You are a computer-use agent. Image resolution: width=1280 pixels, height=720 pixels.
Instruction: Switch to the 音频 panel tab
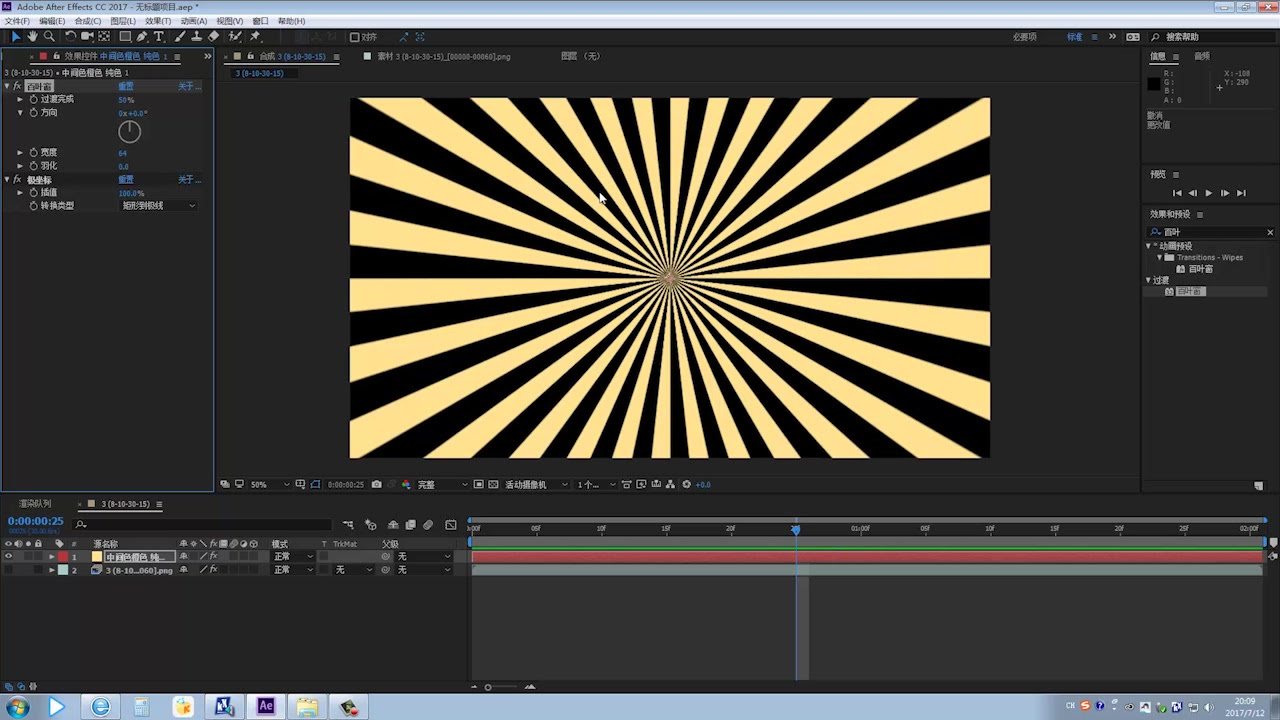pyautogui.click(x=1202, y=56)
